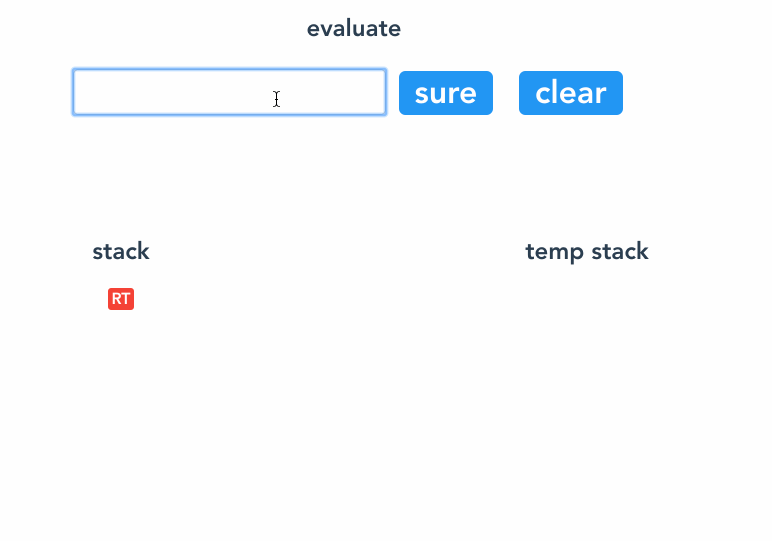Select the text box left of sure
772x541 pixels.
tap(229, 92)
